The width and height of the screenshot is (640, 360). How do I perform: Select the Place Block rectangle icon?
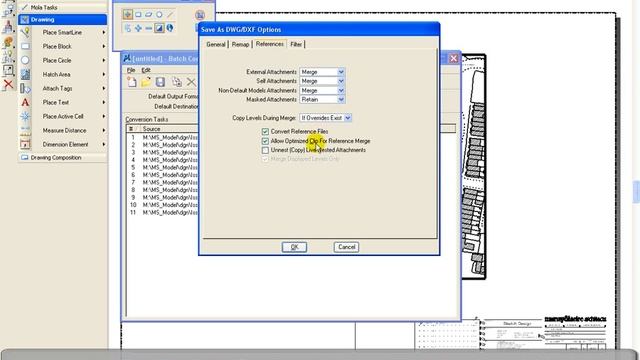[25, 47]
